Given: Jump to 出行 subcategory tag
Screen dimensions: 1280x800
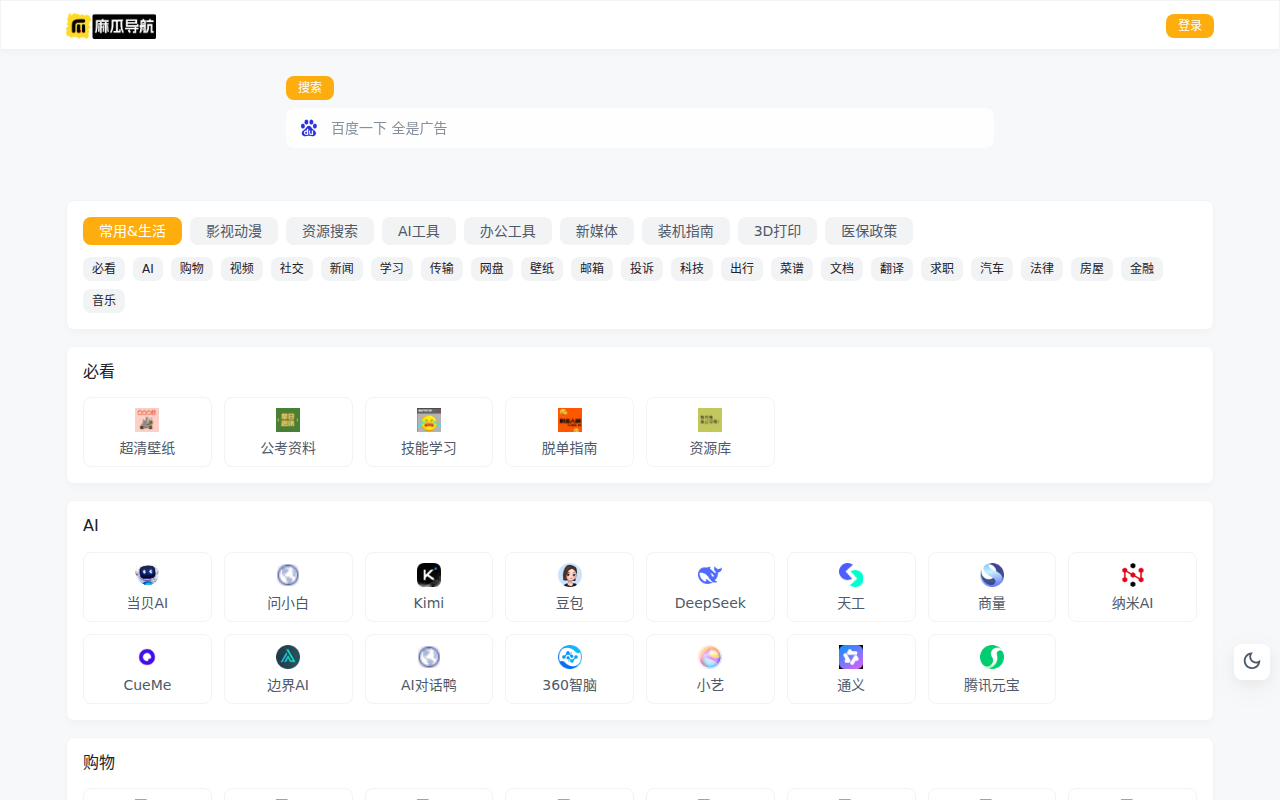Looking at the screenshot, I should click(x=742, y=269).
